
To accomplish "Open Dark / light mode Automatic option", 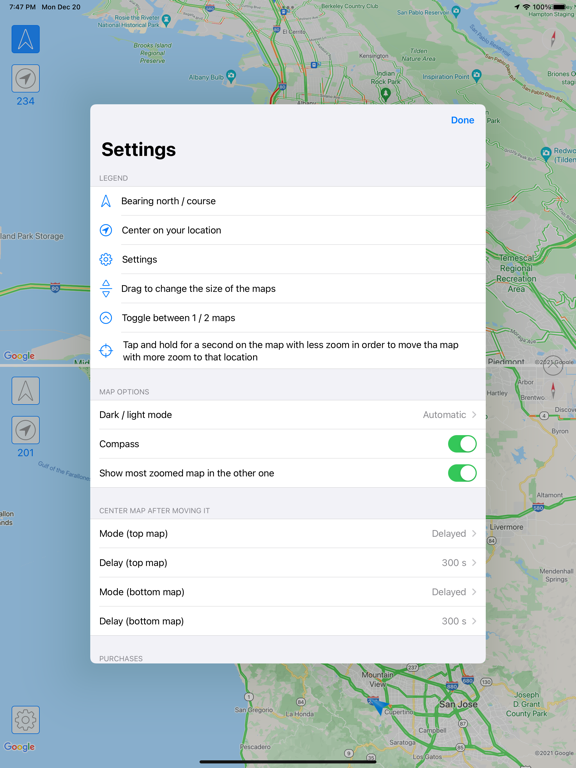I will pos(288,415).
